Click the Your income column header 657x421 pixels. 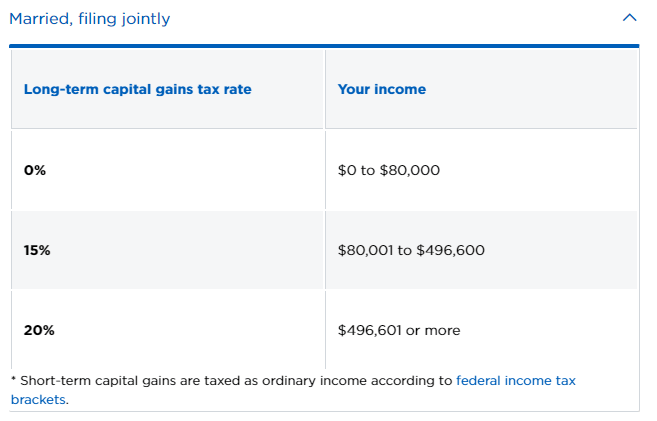(x=382, y=89)
